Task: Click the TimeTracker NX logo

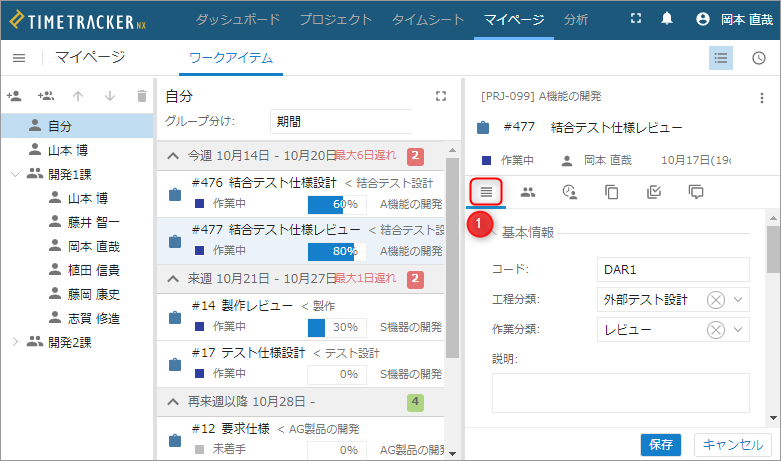Action: (78, 20)
